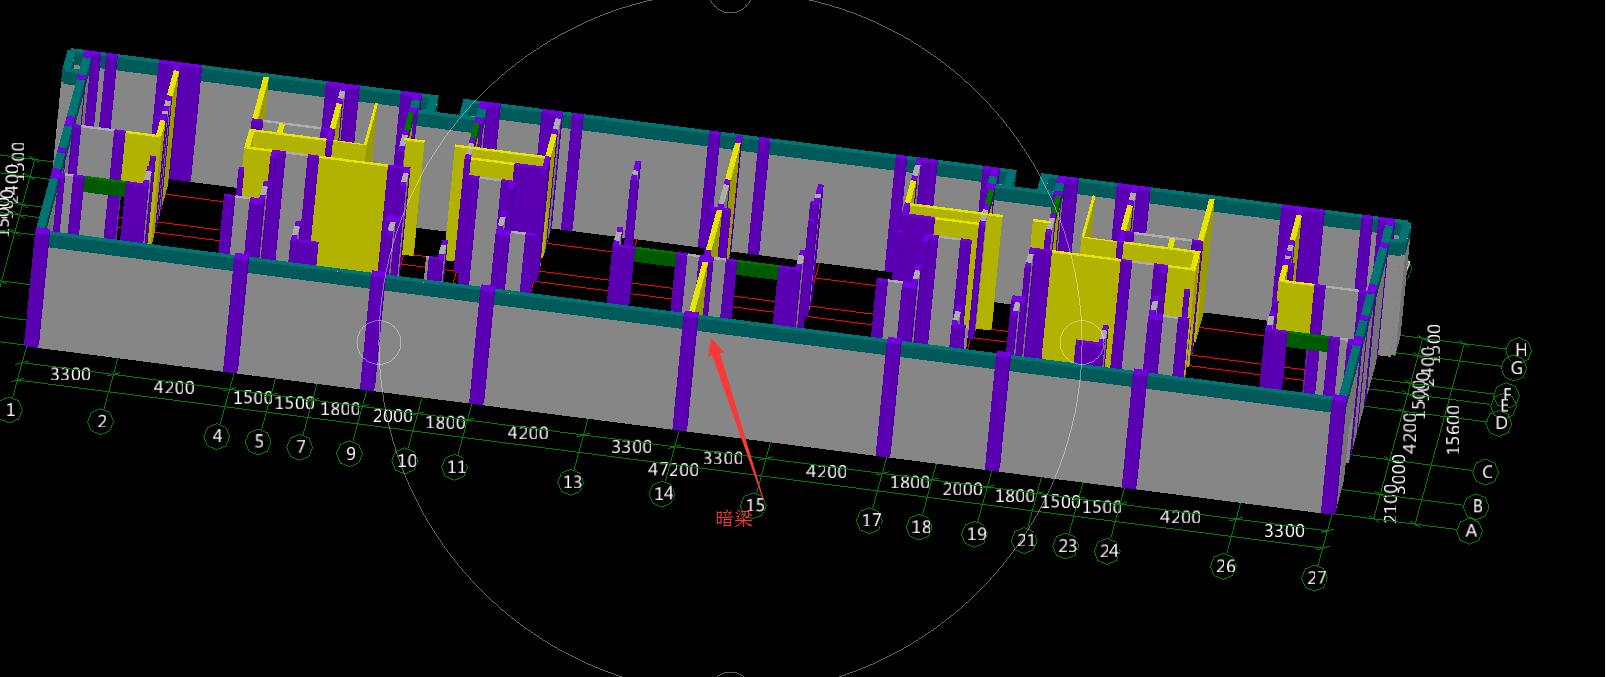The width and height of the screenshot is (1606, 677).
Task: Select axis bubble letter H
Action: 1520,350
